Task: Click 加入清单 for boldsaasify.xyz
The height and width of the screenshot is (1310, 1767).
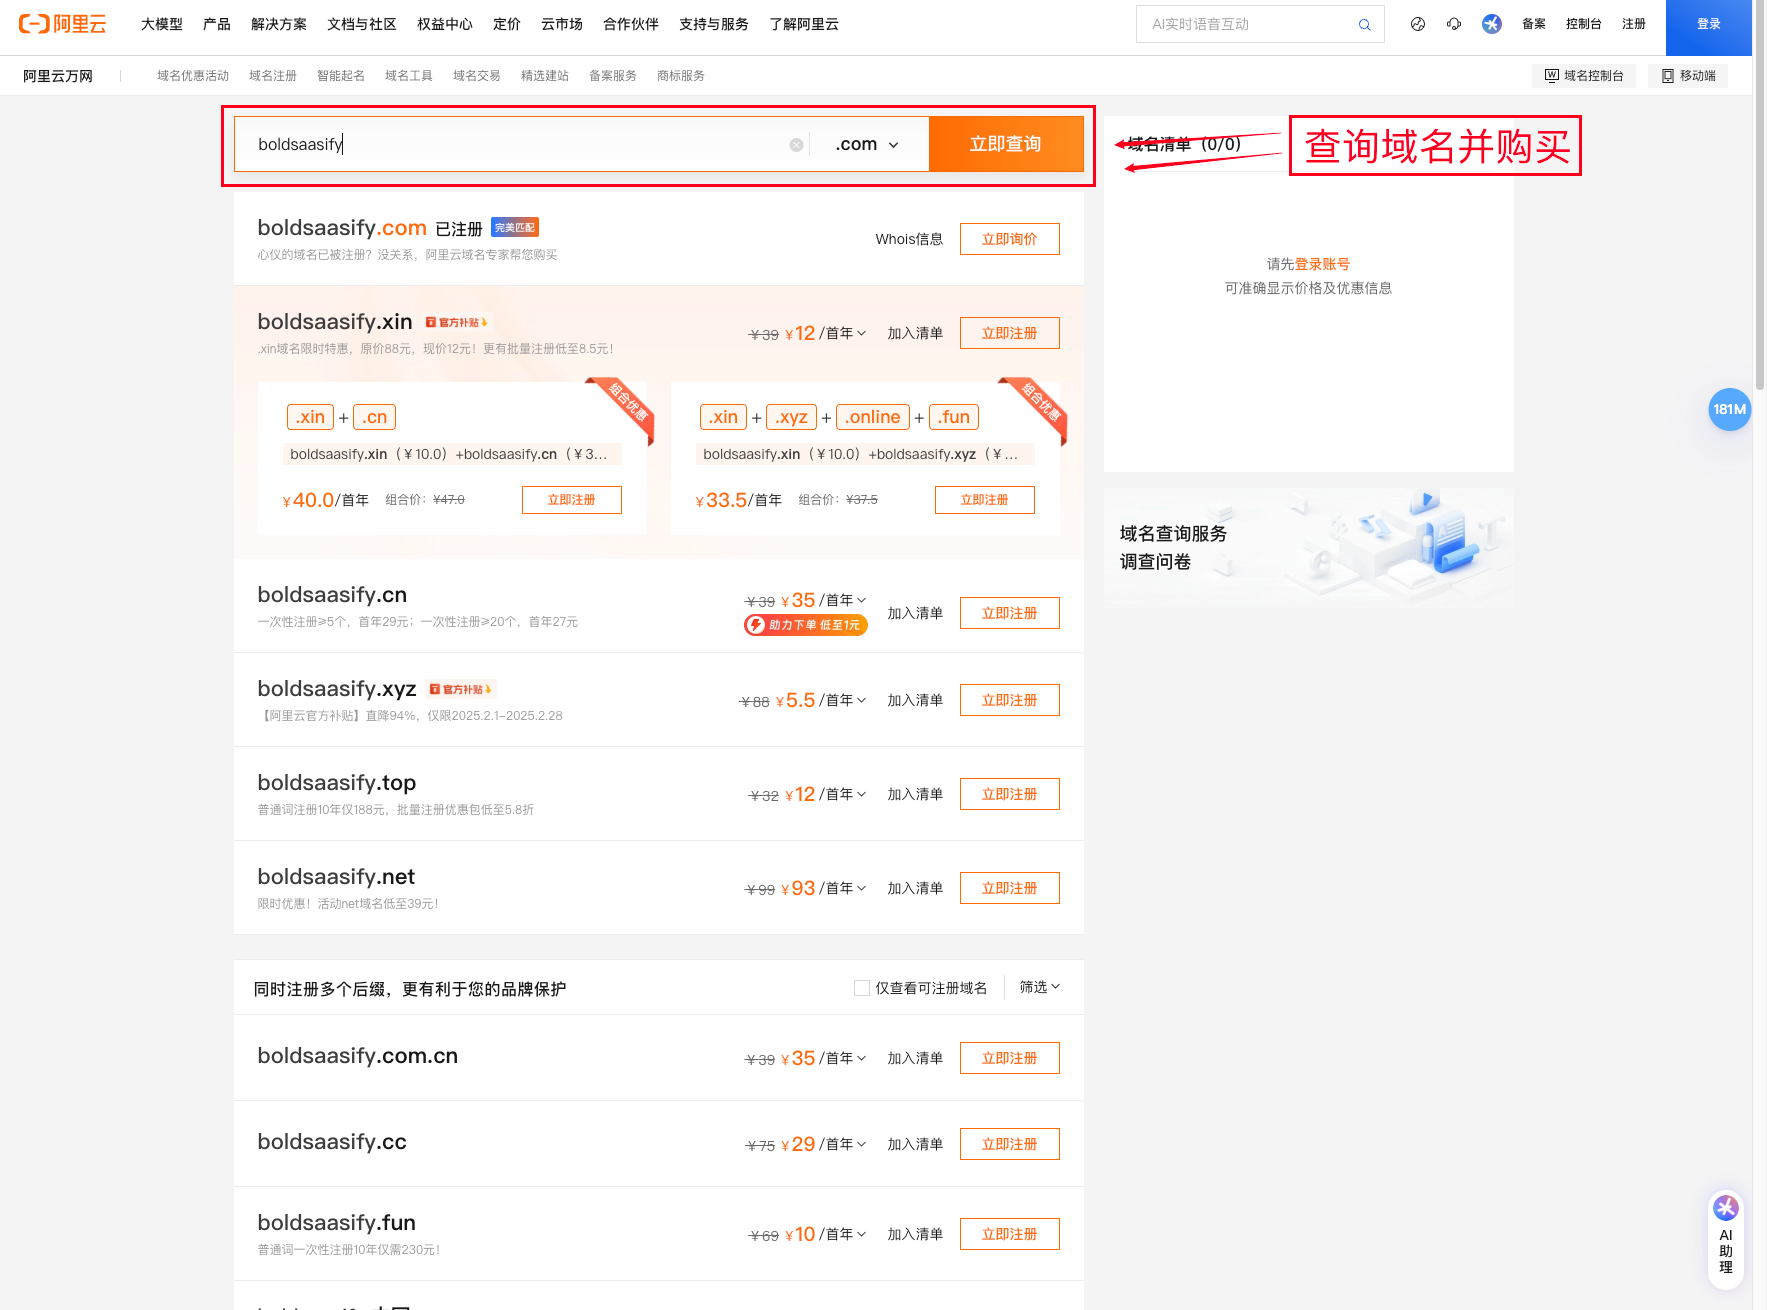Action: coord(915,700)
